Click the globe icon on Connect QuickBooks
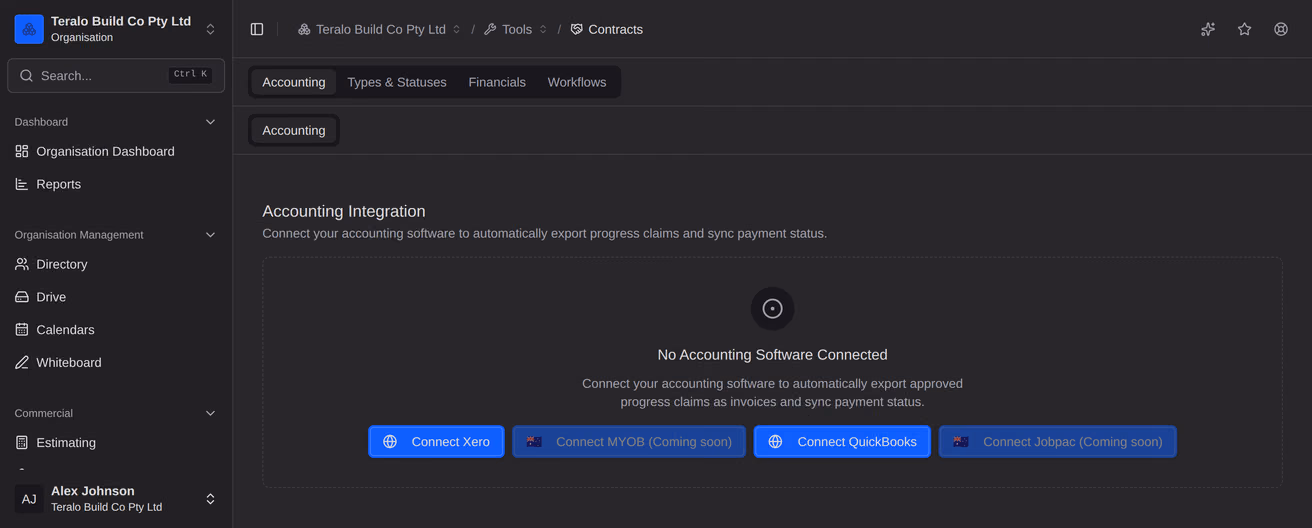Screen dimensions: 1312x528 775,442
